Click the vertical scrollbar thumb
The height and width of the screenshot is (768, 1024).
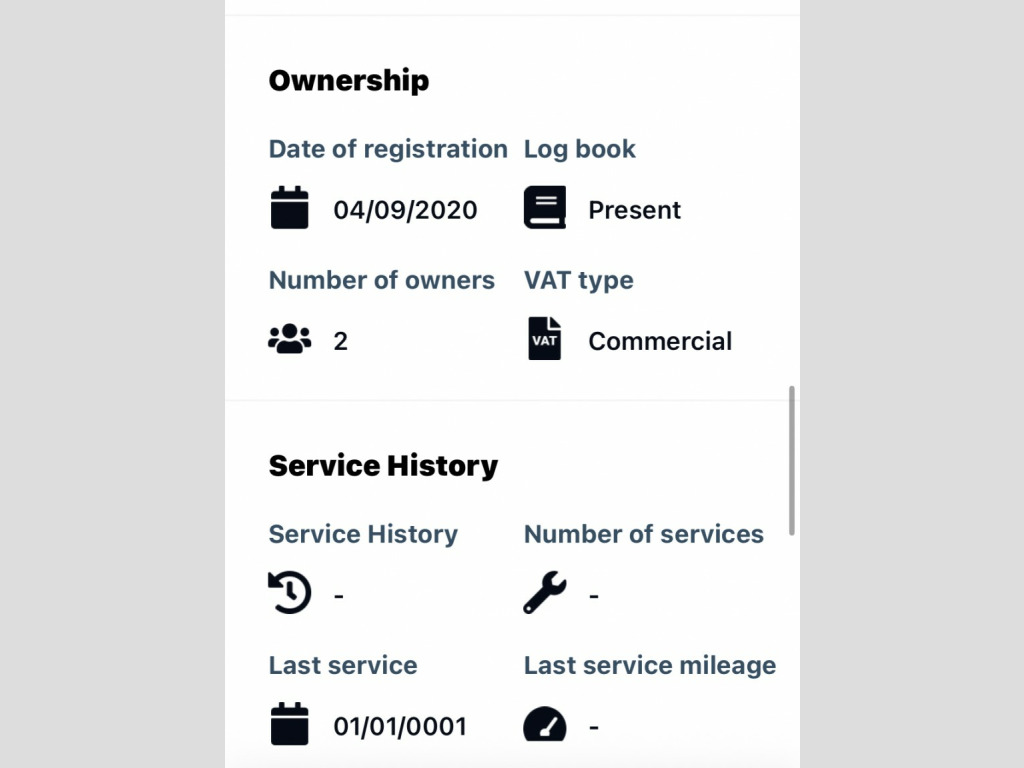coord(792,460)
